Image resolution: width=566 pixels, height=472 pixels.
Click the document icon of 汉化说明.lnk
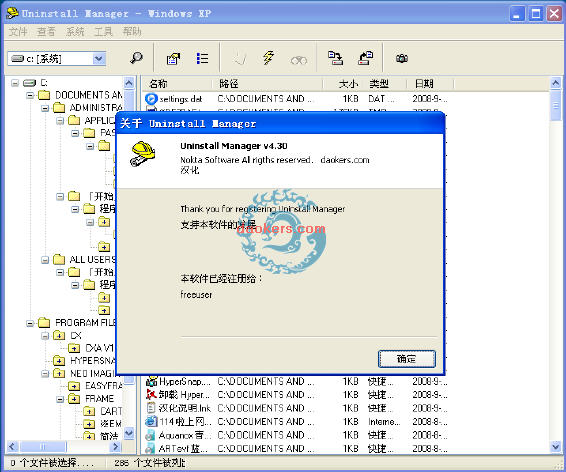coord(151,408)
